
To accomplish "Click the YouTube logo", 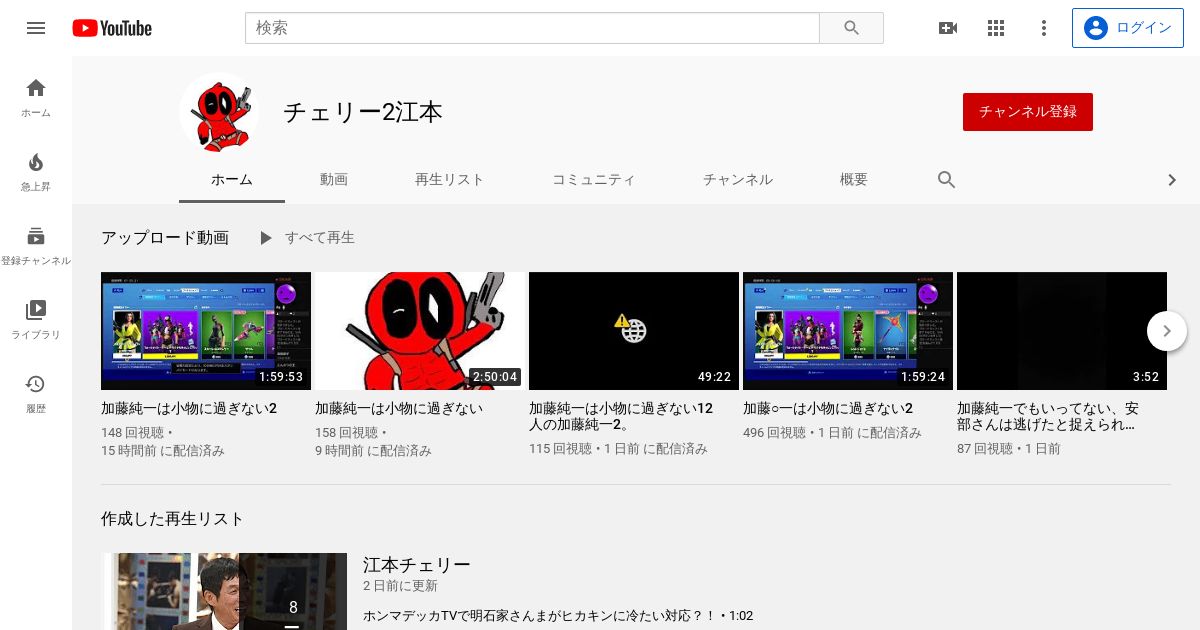I will pos(112,28).
